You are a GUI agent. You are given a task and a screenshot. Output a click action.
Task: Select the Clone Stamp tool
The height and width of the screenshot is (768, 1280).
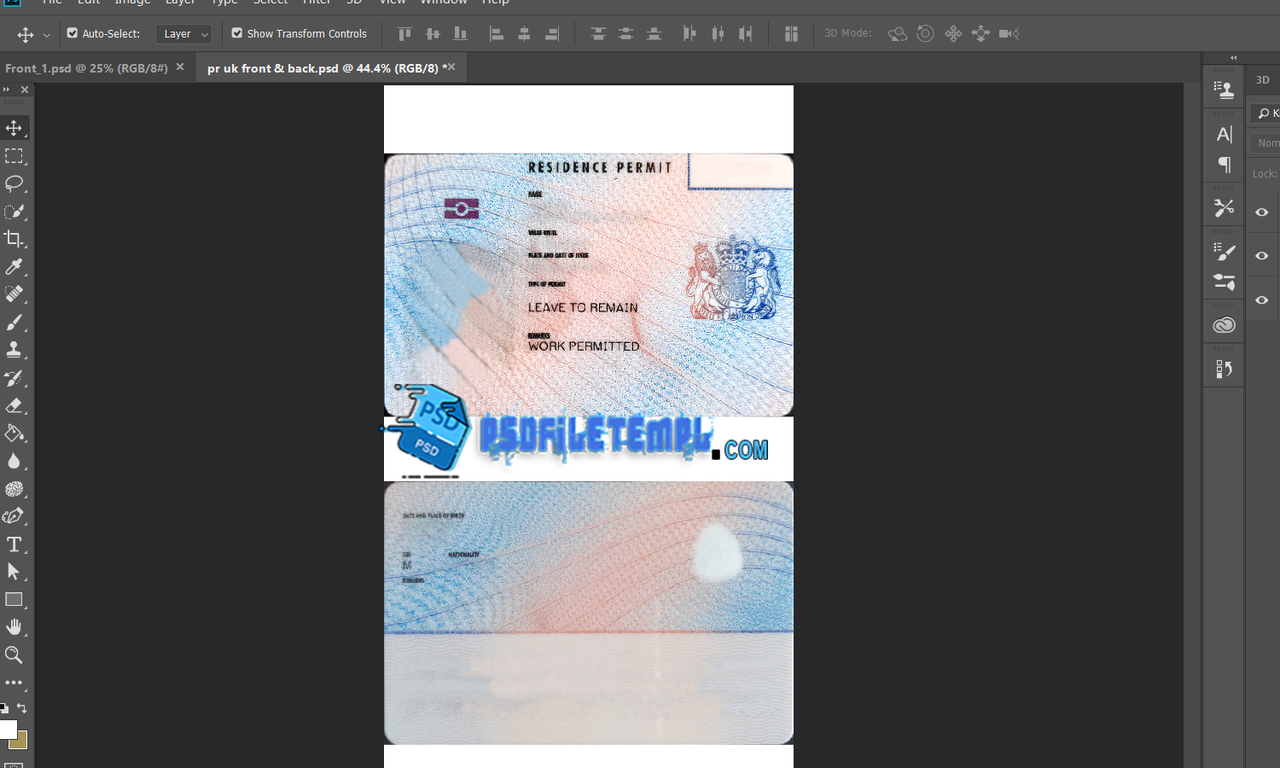(14, 350)
